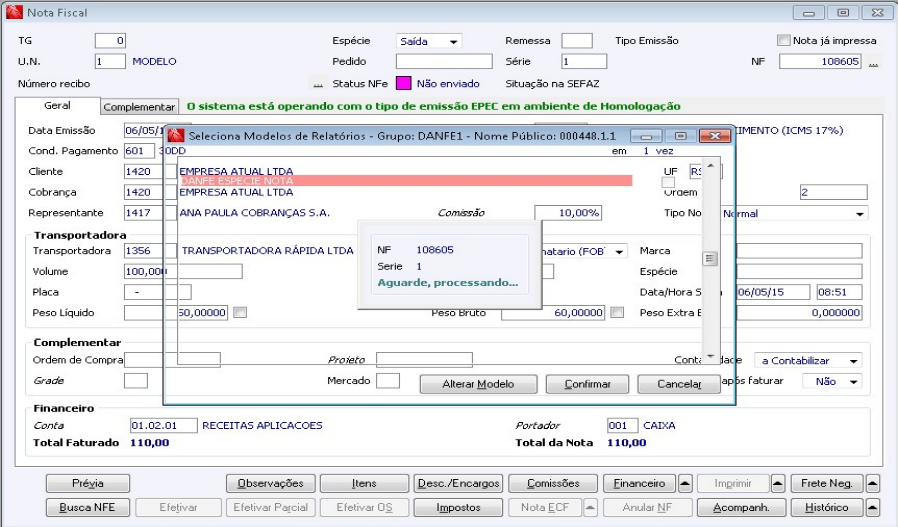Switch to the Geral tab
Image resolution: width=898 pixels, height=527 pixels.
(x=57, y=106)
